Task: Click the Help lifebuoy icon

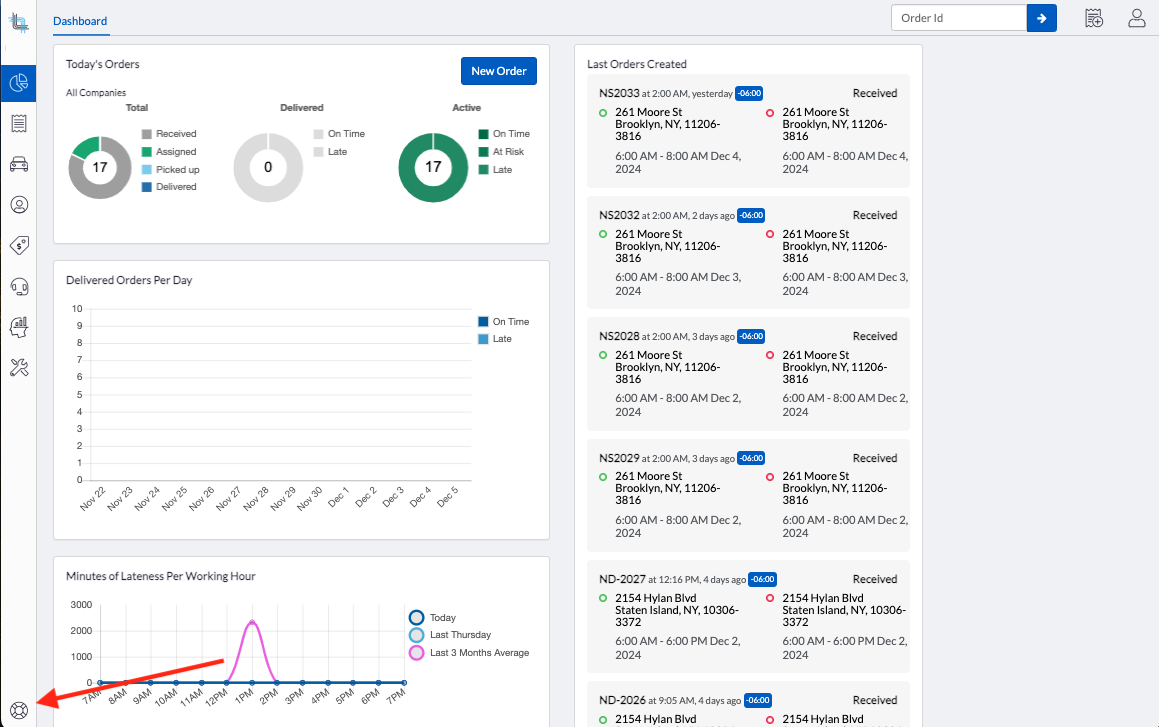Action: pyautogui.click(x=19, y=710)
